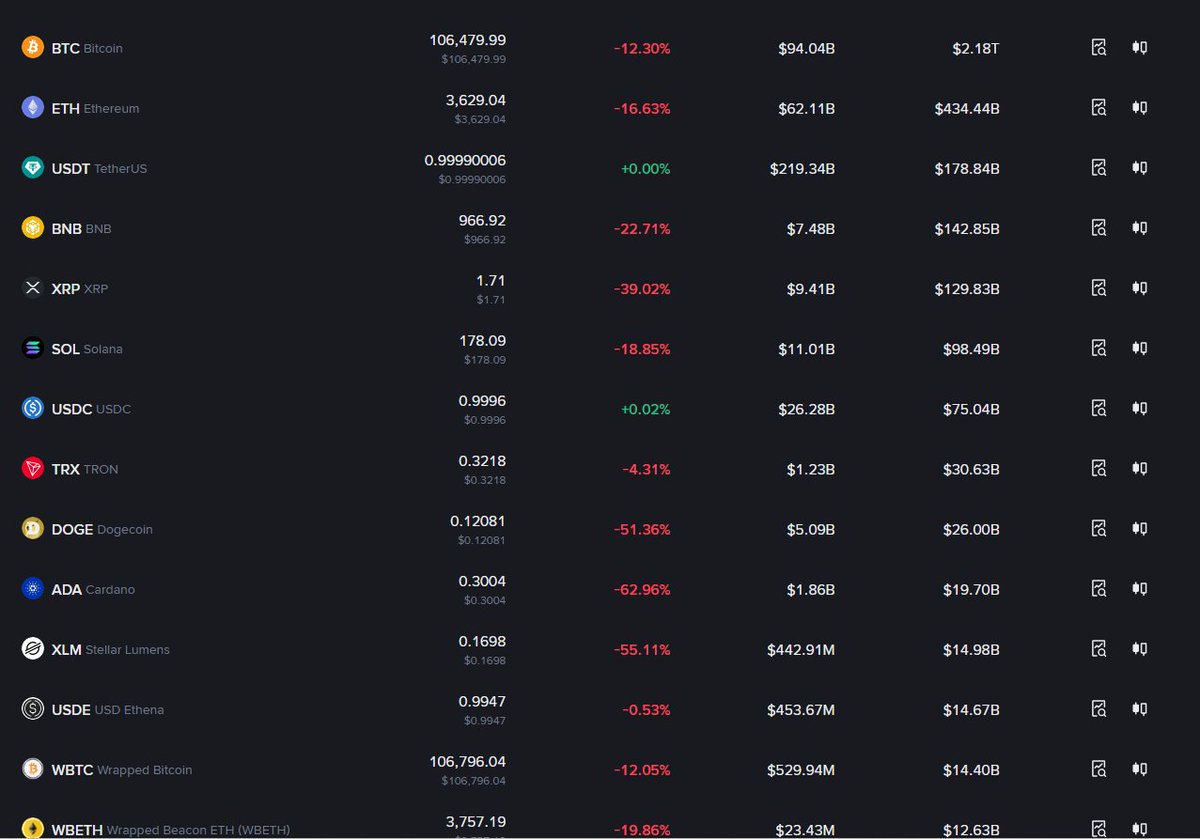
Task: Click the candlestick trade icon for USDC
Action: (x=1139, y=408)
